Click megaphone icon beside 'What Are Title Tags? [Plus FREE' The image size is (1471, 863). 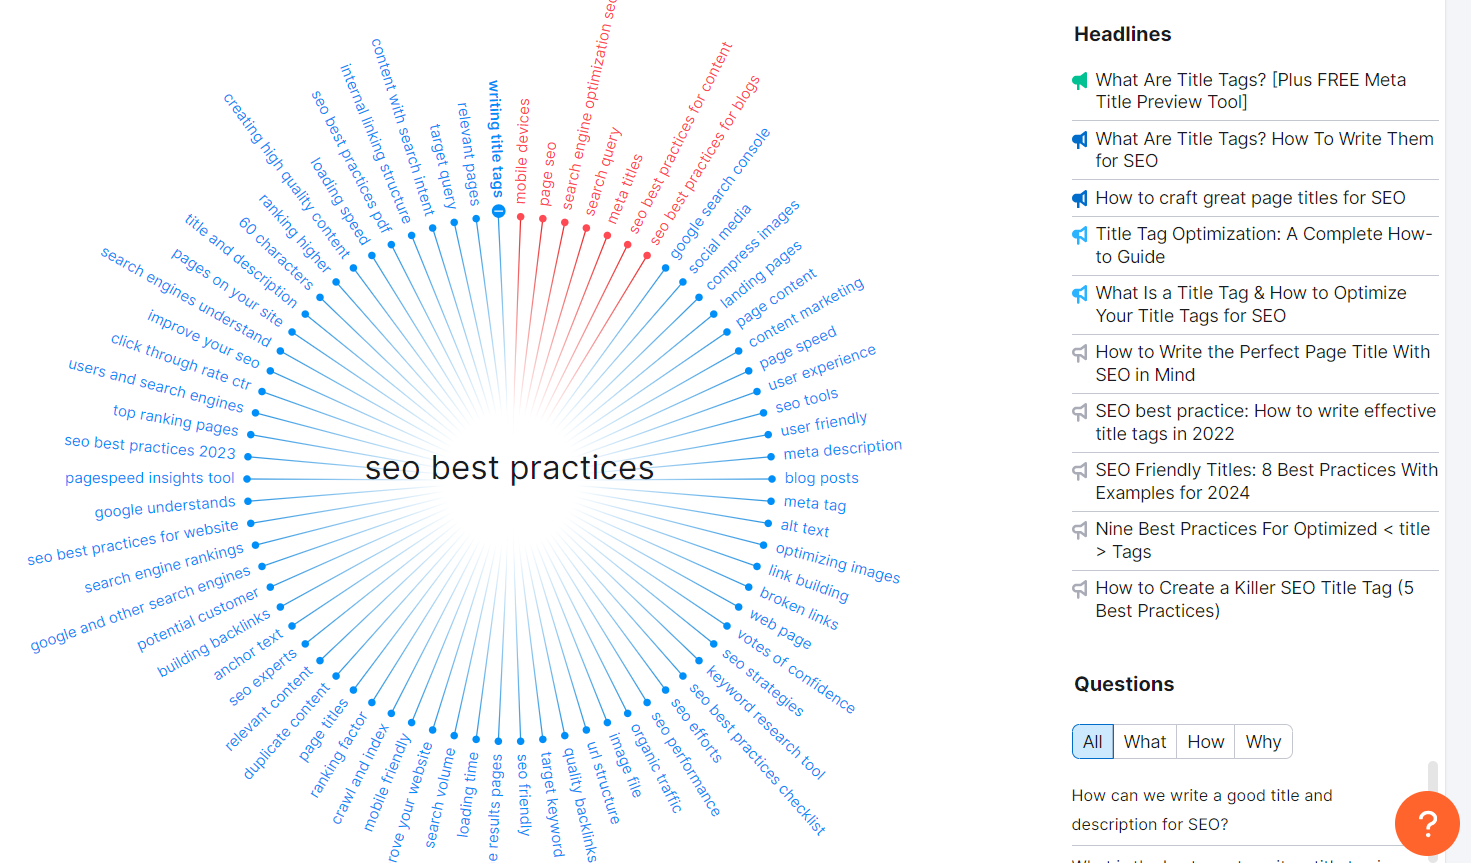click(x=1080, y=81)
